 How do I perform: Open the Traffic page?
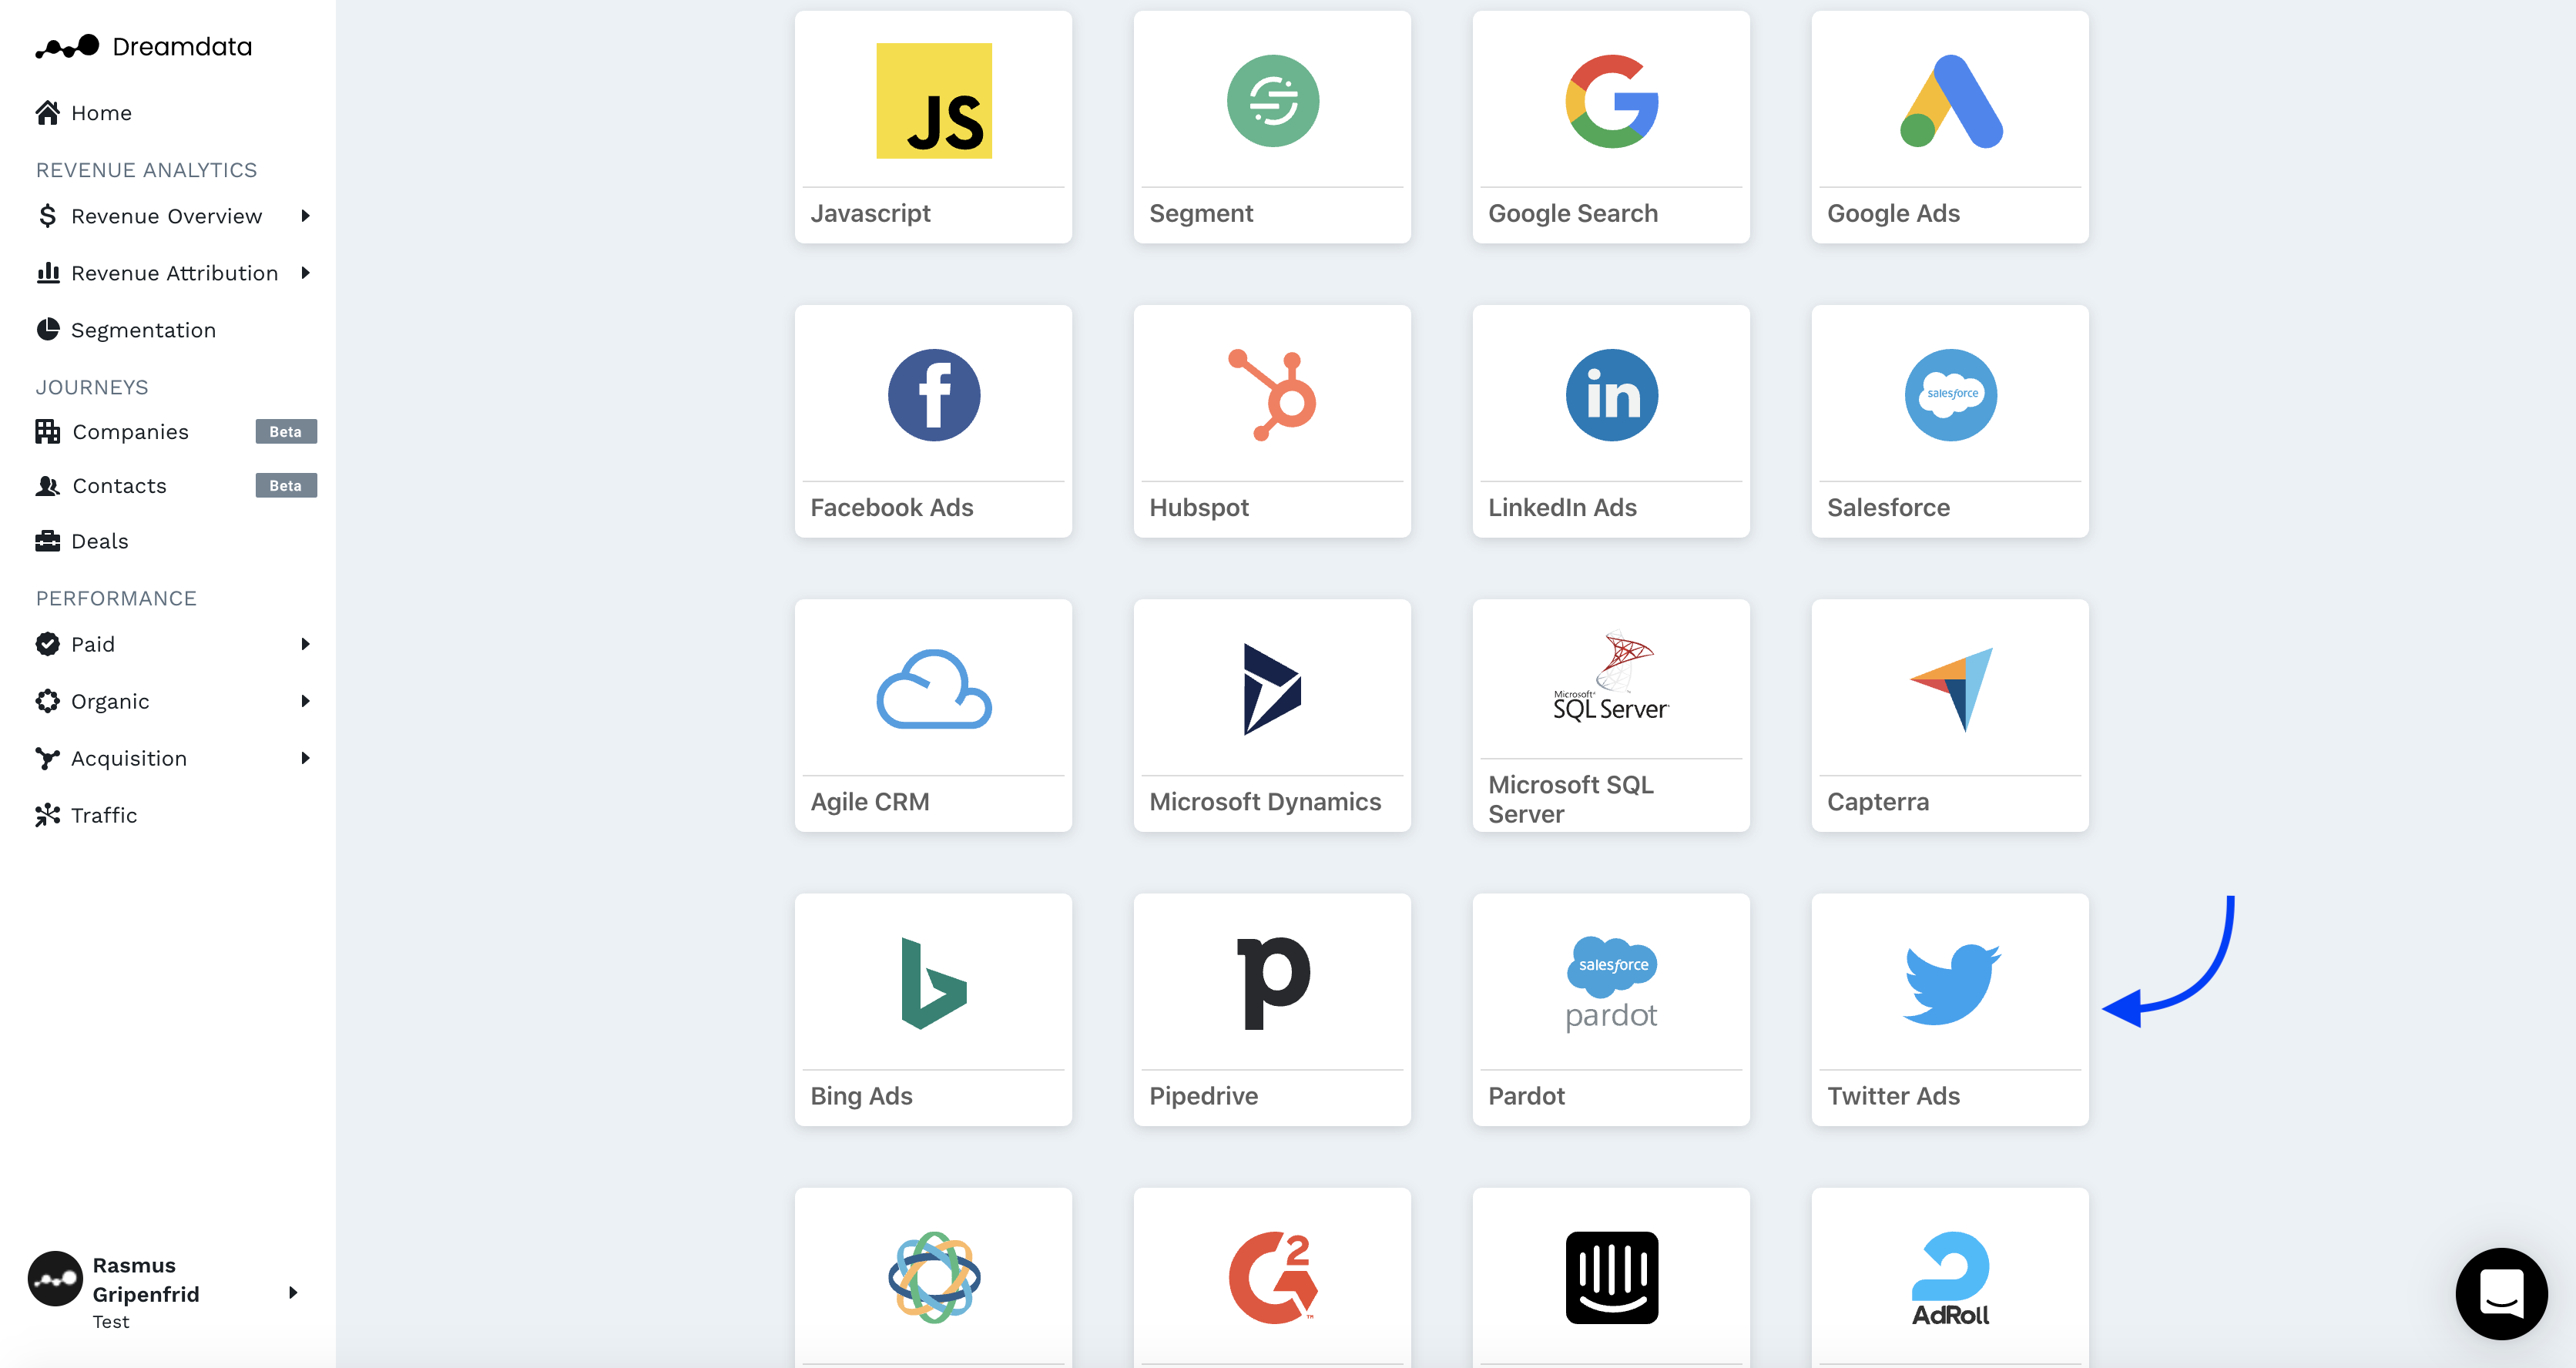103,815
